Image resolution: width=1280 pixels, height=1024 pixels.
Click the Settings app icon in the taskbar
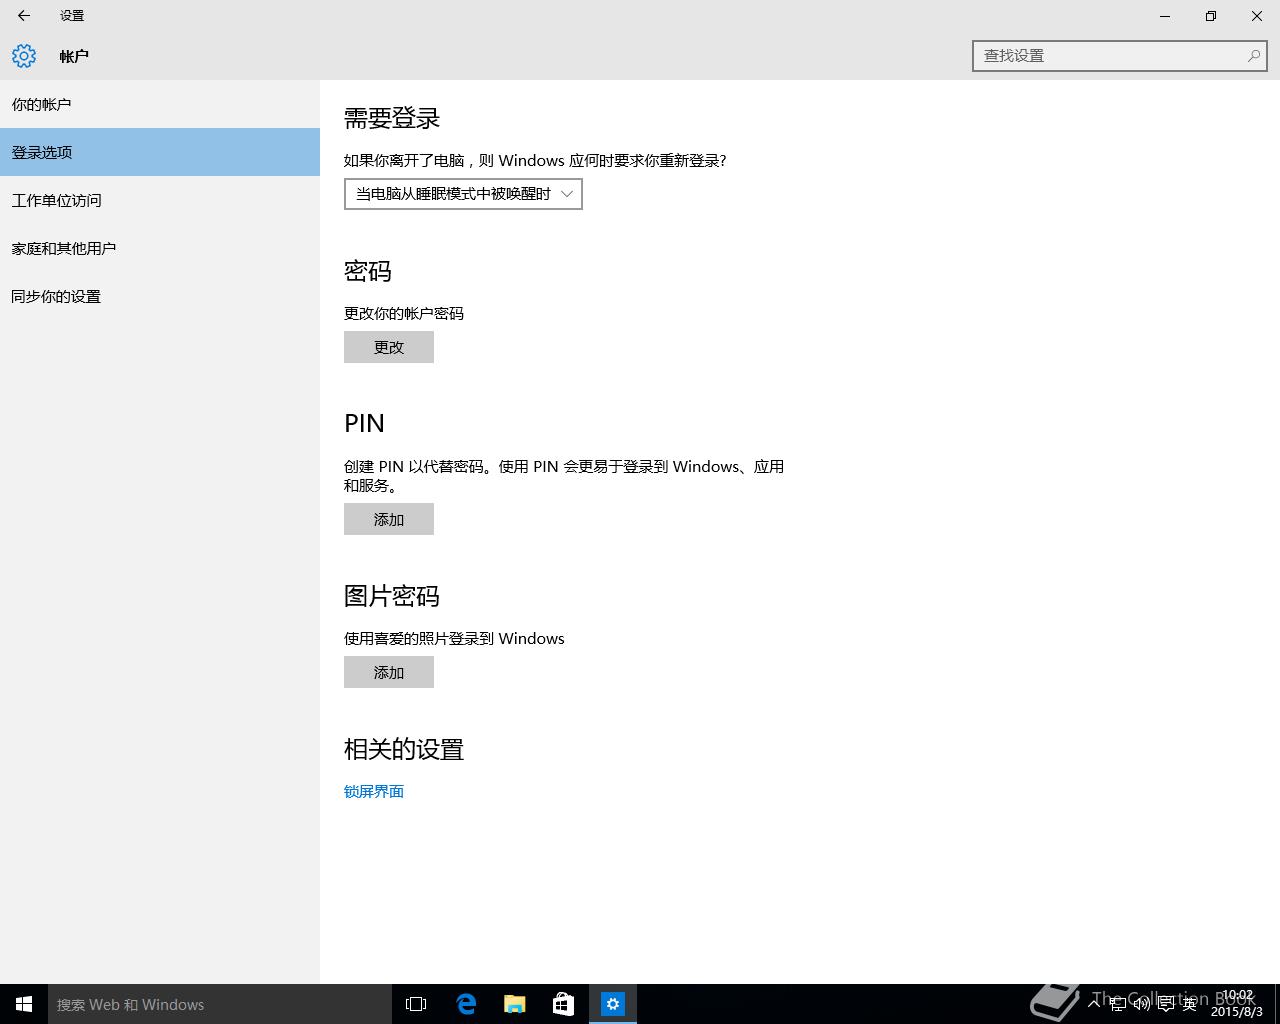[x=613, y=1004]
